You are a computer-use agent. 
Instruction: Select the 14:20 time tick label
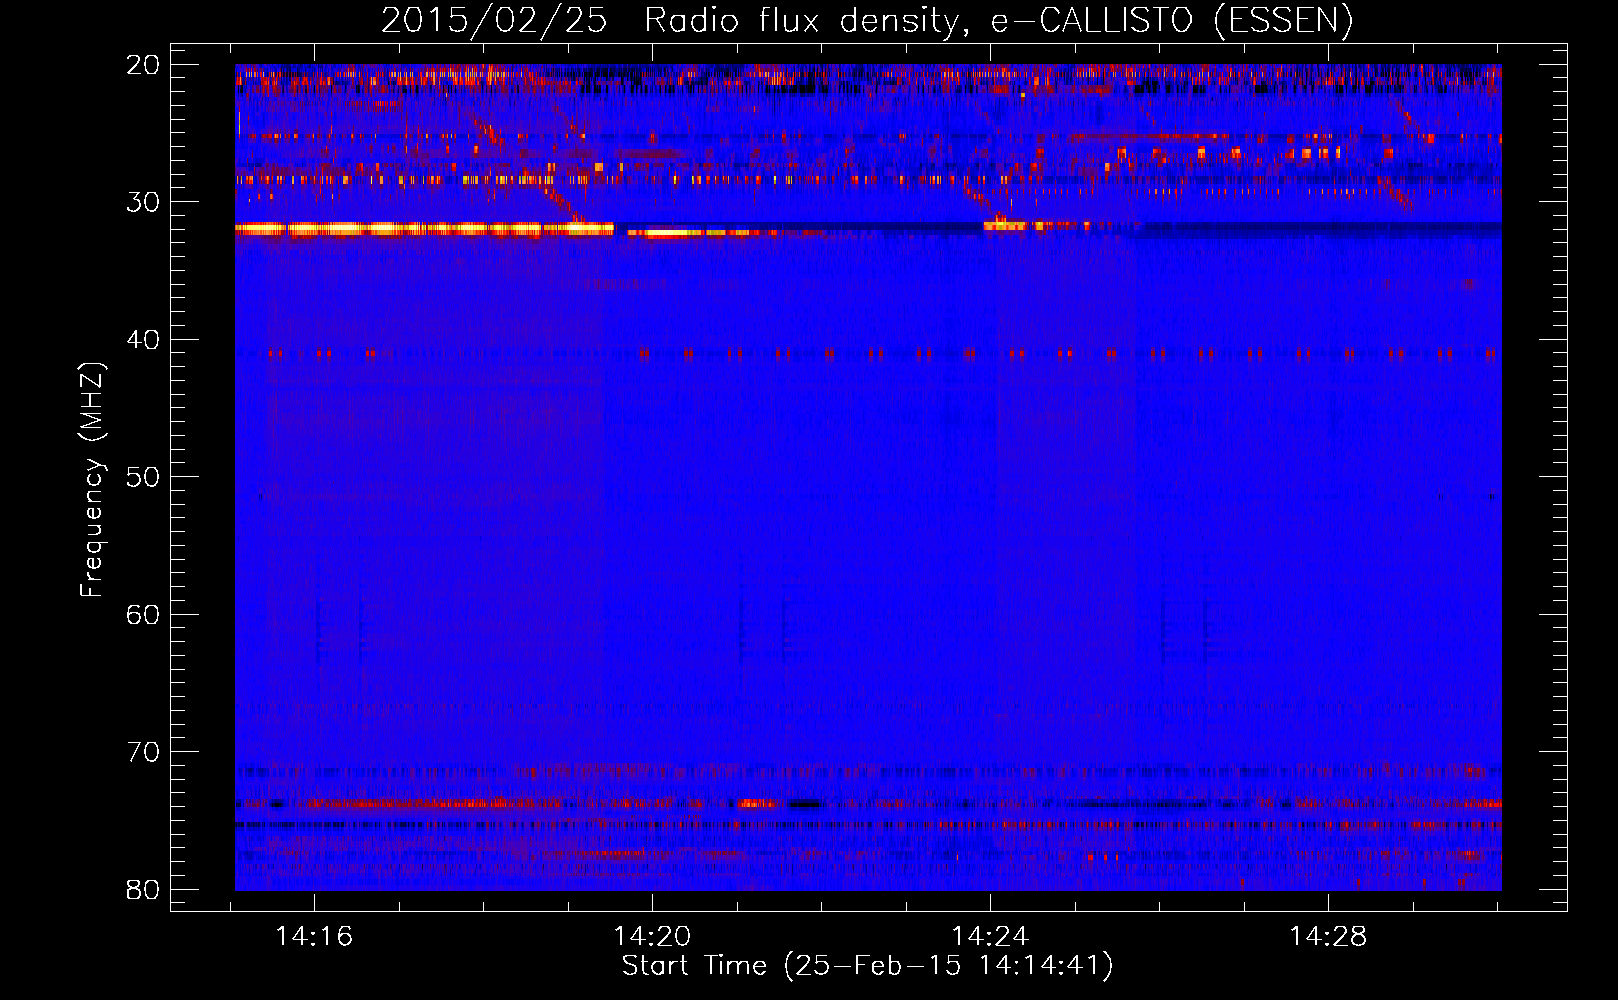click(652, 937)
